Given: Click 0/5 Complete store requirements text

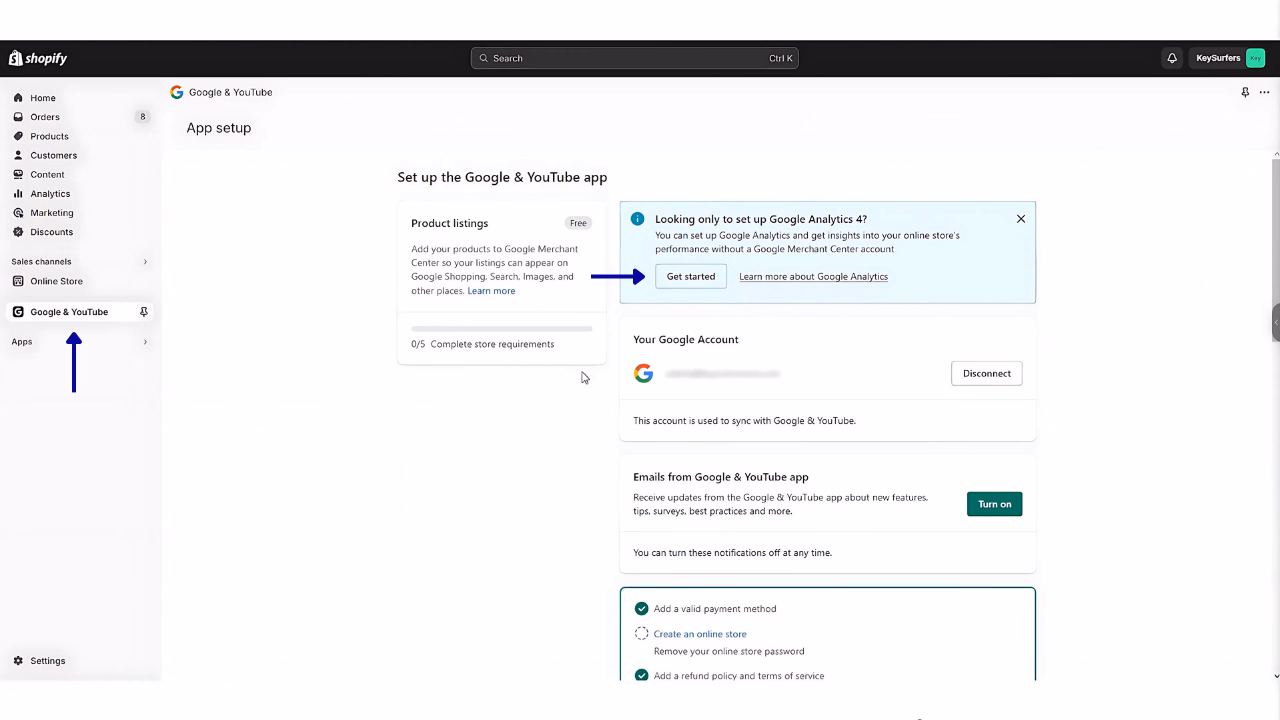Looking at the screenshot, I should coord(482,344).
